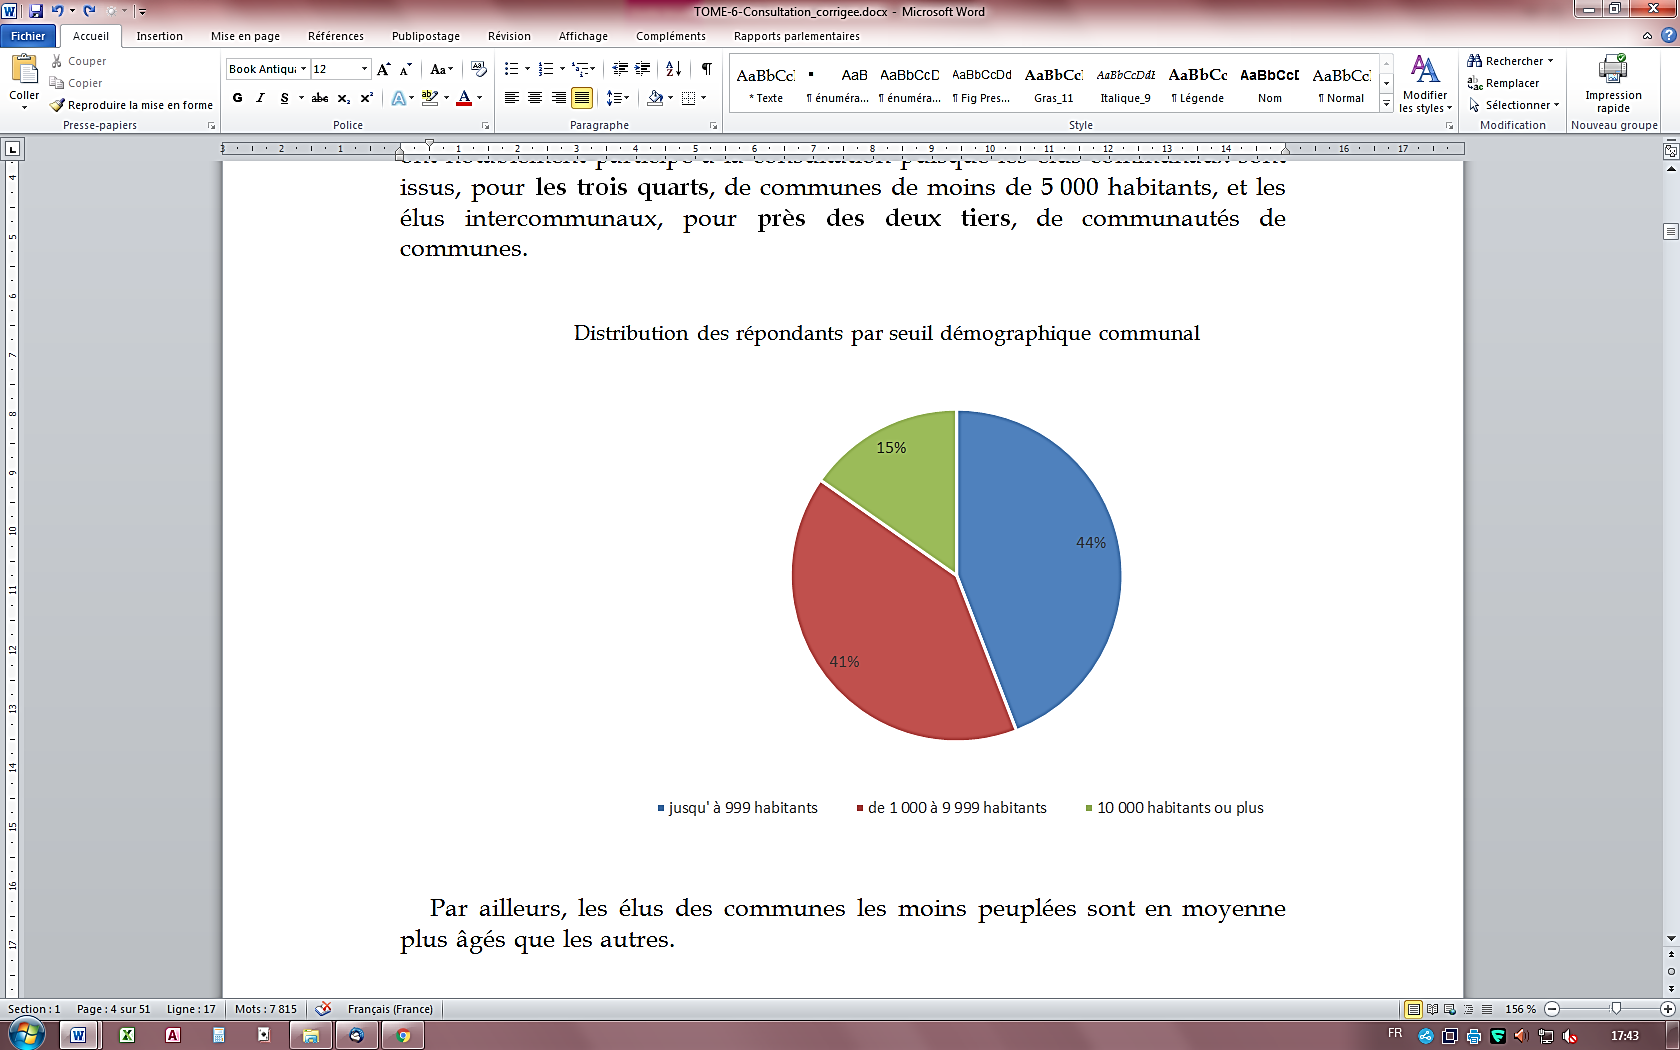
Task: Increase paragraph indent
Action: click(643, 69)
